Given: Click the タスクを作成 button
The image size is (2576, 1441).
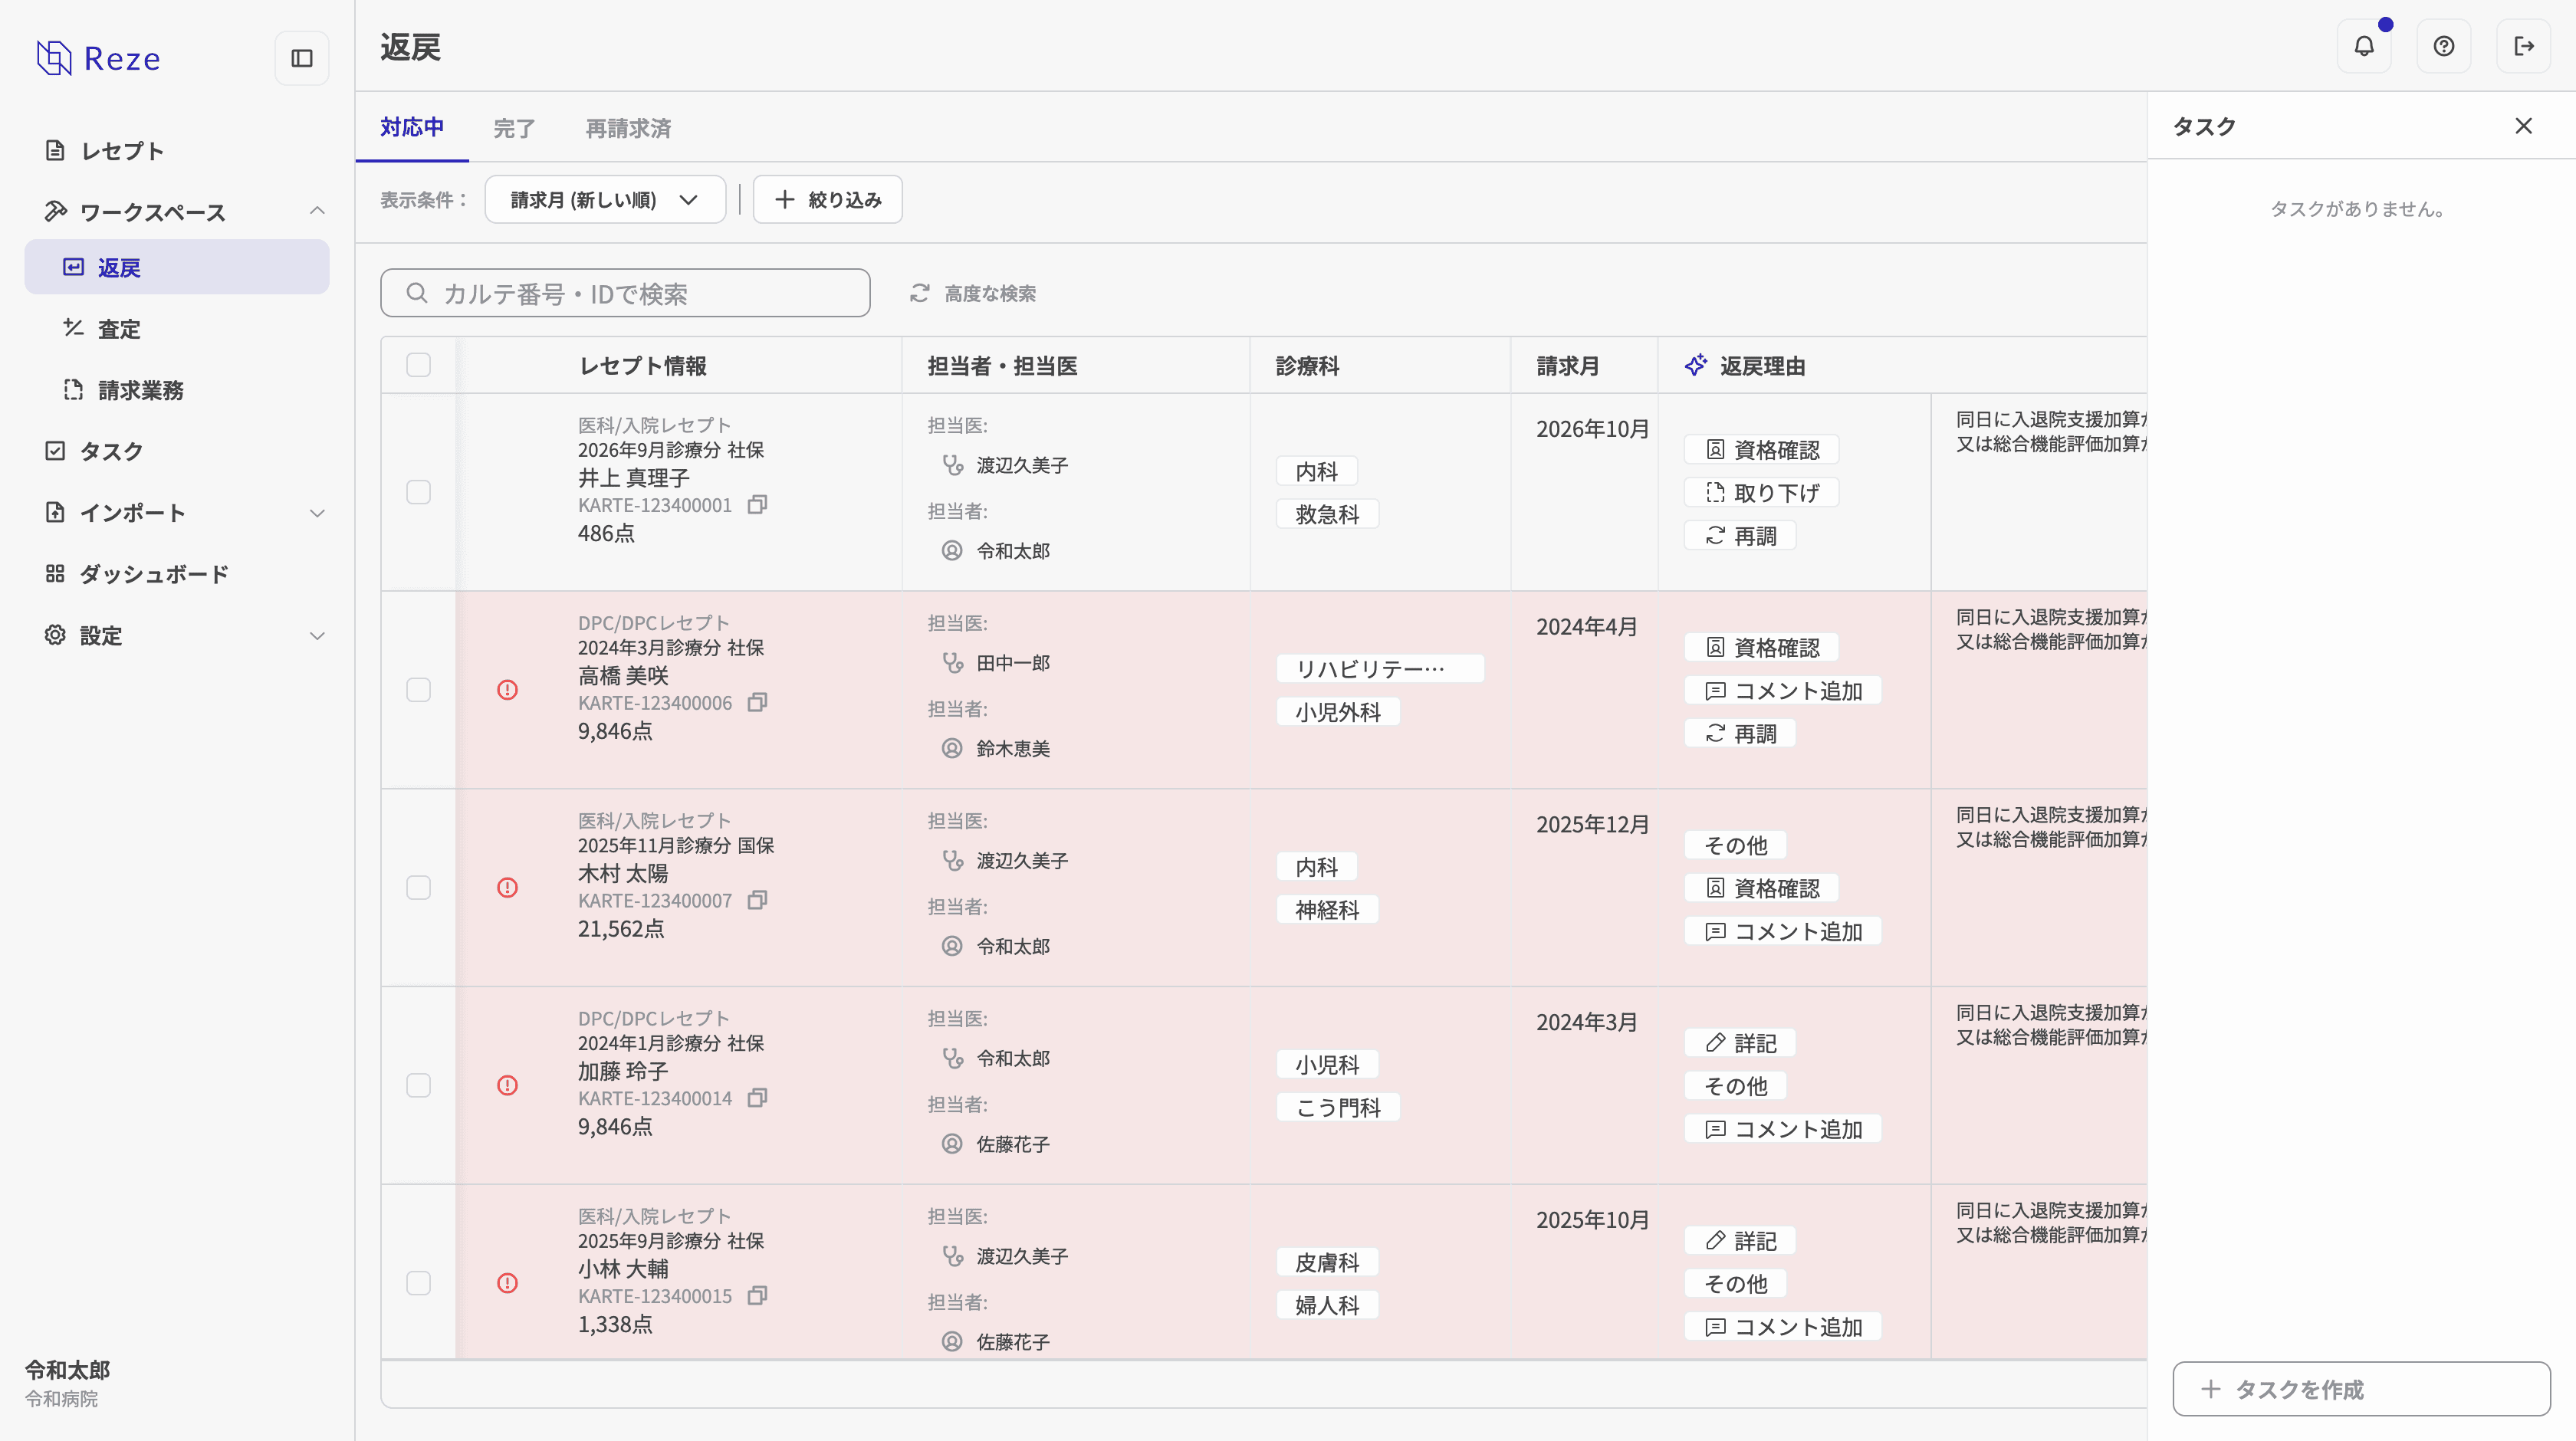Looking at the screenshot, I should pyautogui.click(x=2362, y=1389).
